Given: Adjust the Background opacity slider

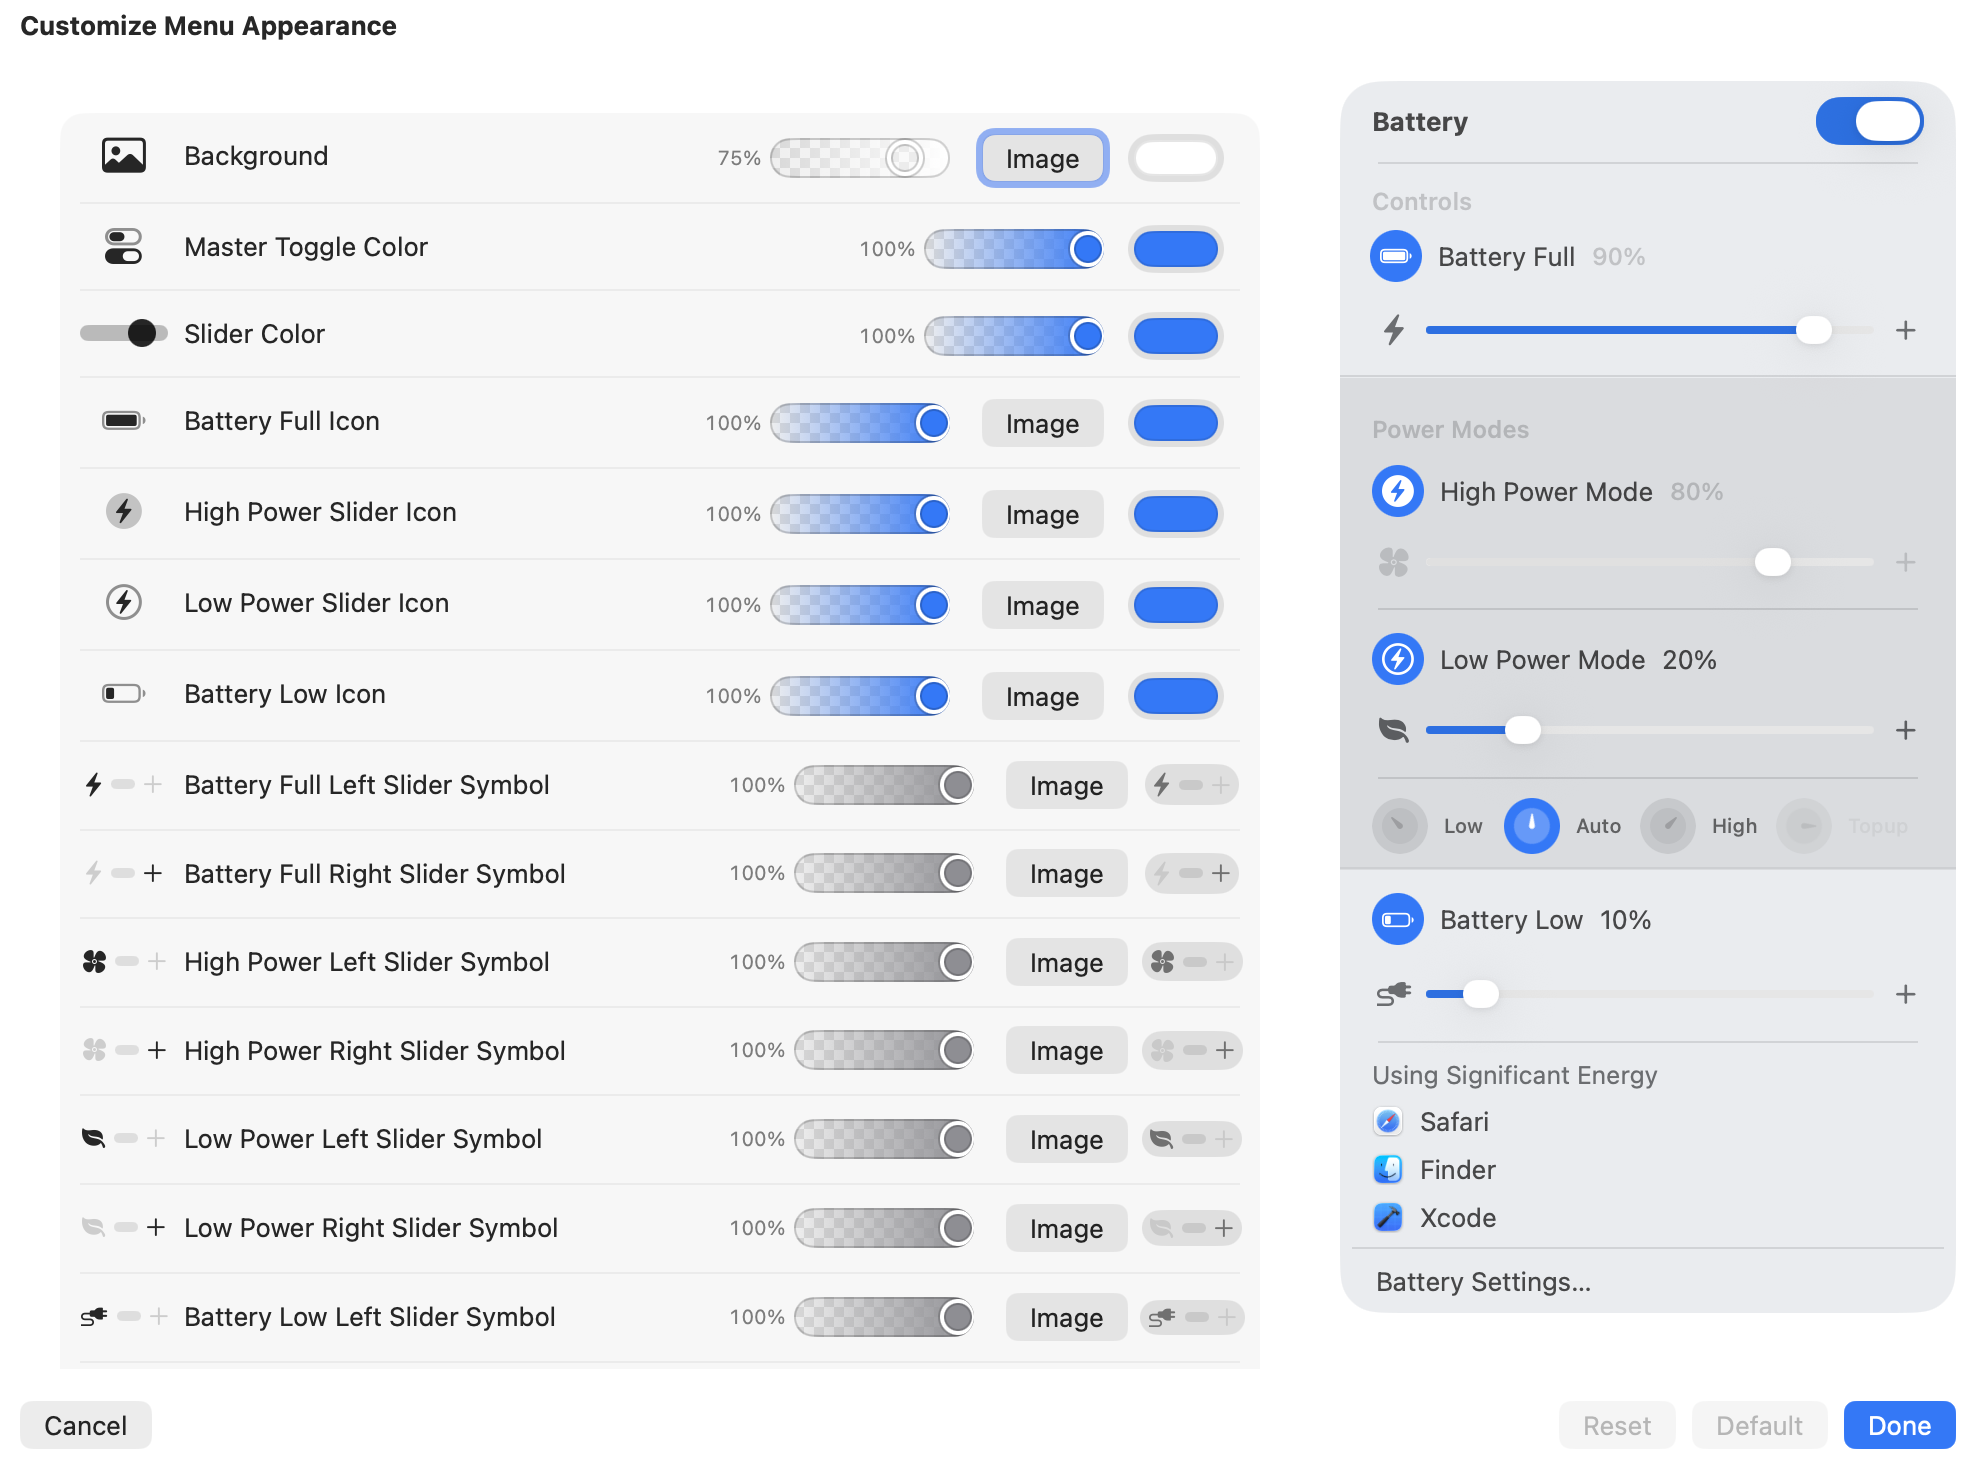Looking at the screenshot, I should 860,158.
